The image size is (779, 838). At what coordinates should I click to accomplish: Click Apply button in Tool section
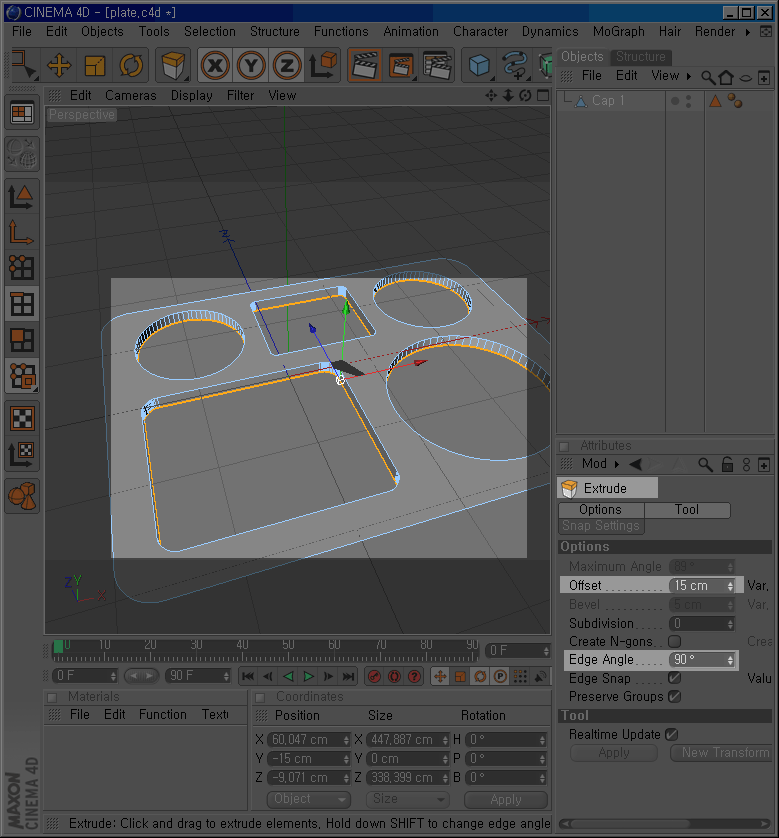click(614, 752)
